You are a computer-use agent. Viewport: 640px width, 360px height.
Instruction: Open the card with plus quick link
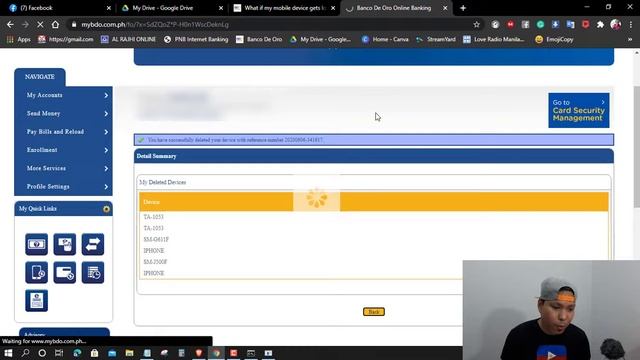click(64, 272)
